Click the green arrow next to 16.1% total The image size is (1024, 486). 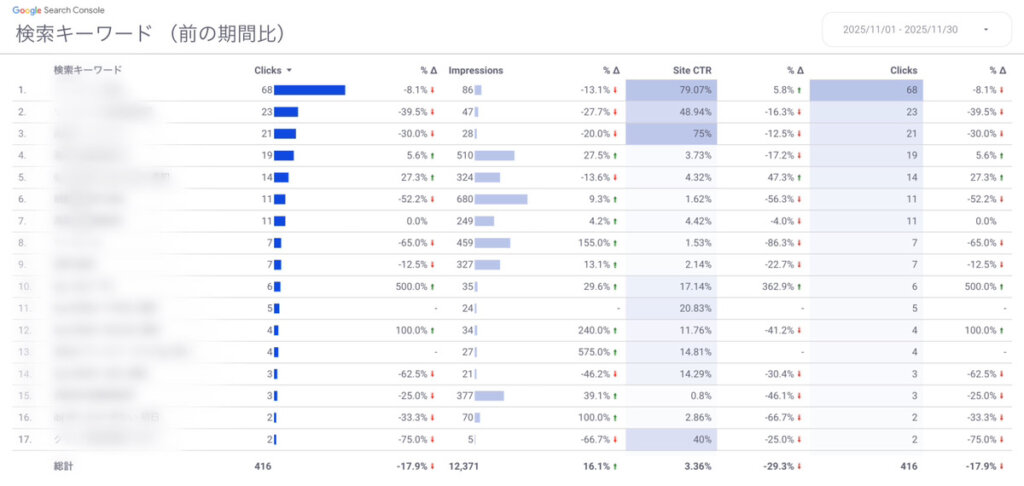point(616,466)
